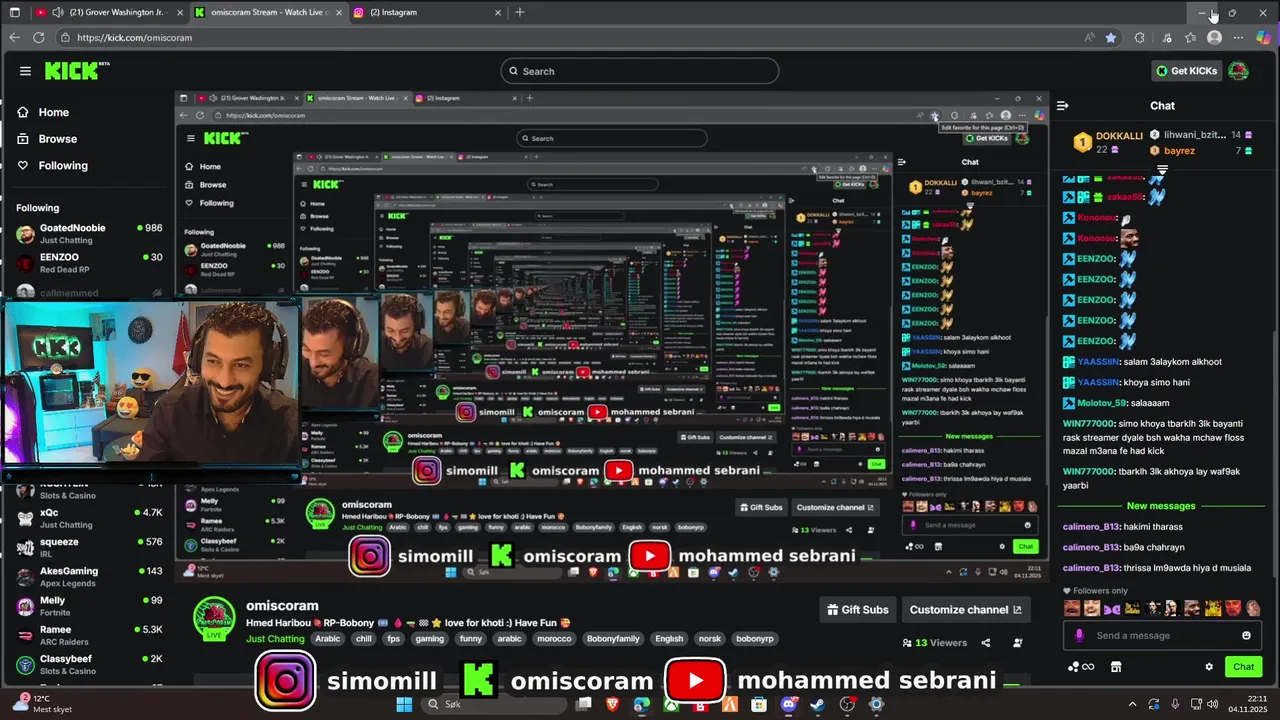
Task: Click the purple microphone icon in chat input
Action: pyautogui.click(x=1079, y=635)
